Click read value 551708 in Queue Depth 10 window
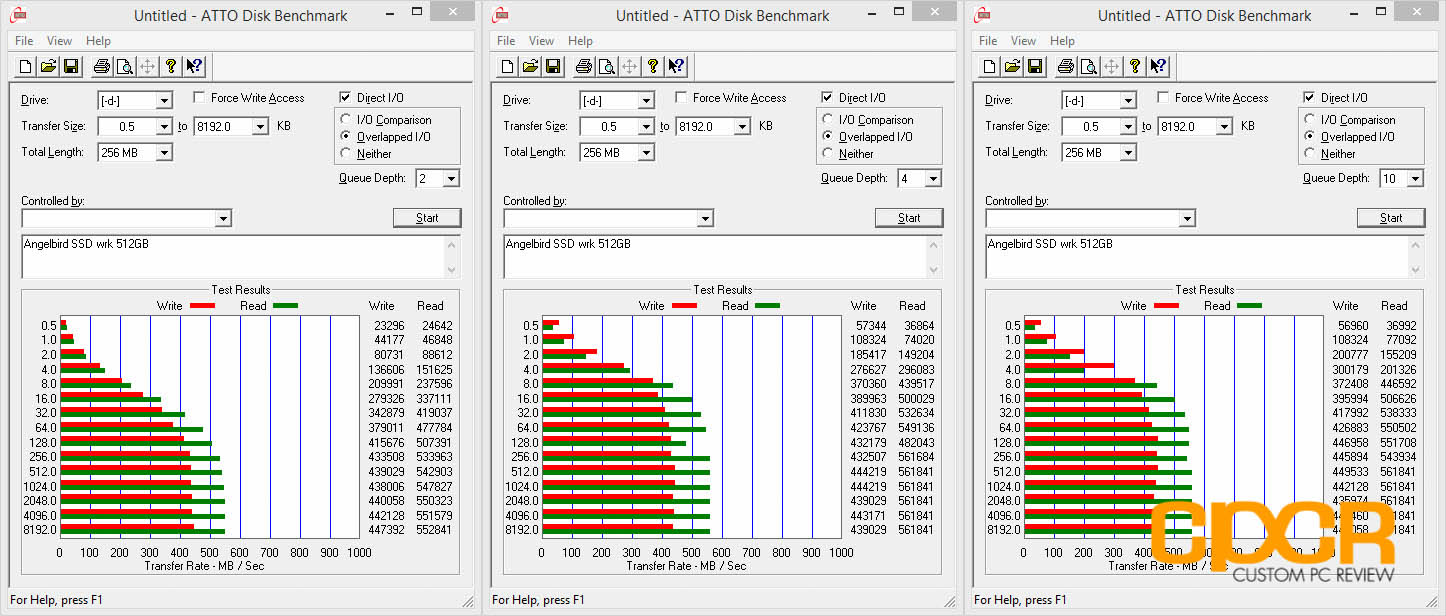The width and height of the screenshot is (1446, 616). pos(1397,443)
